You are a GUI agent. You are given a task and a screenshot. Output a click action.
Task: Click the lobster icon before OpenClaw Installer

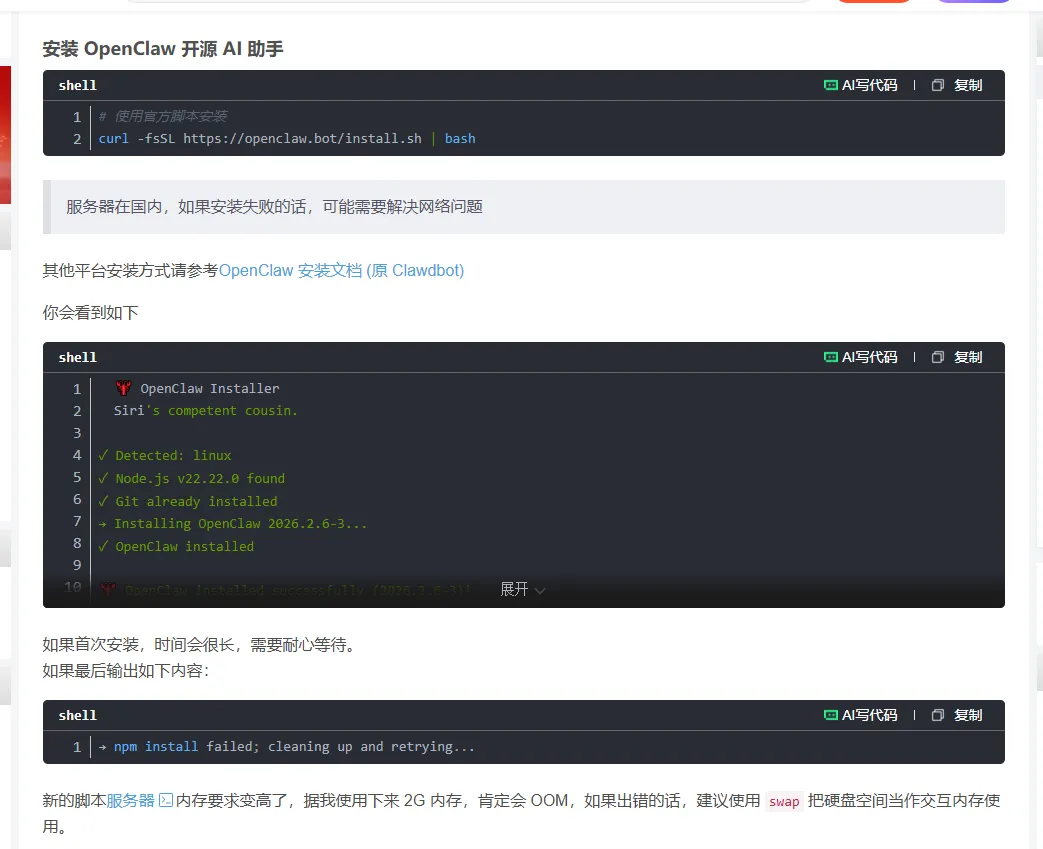click(123, 388)
